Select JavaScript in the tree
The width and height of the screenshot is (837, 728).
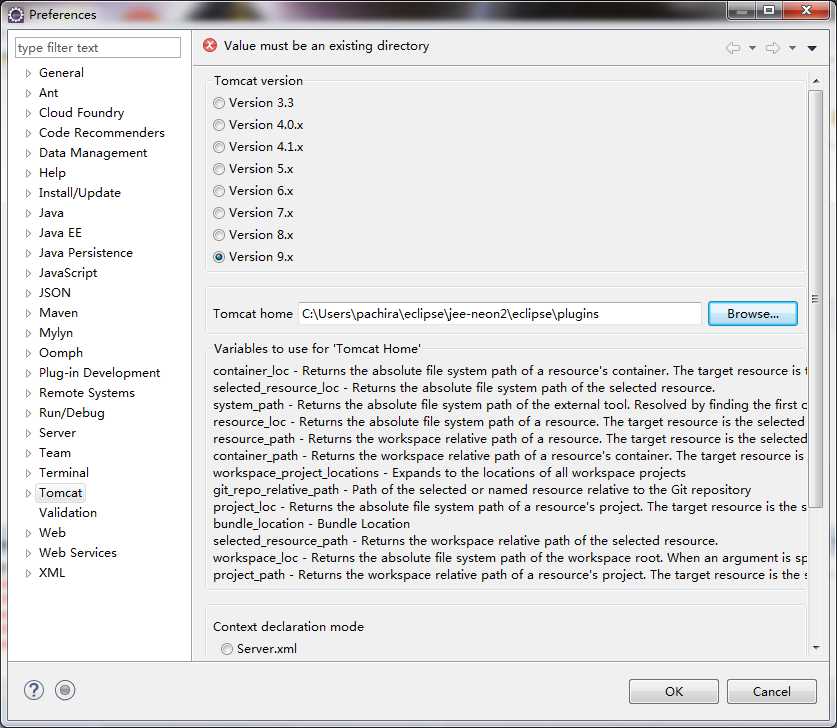coord(68,273)
